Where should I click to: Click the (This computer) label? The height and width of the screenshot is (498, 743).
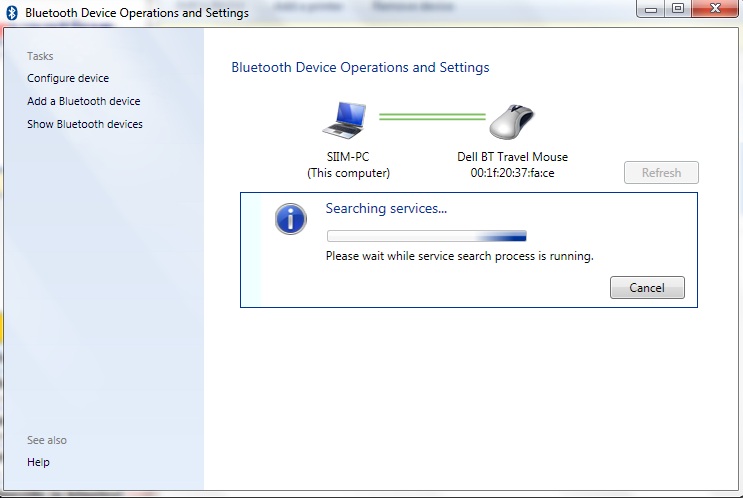click(x=348, y=173)
